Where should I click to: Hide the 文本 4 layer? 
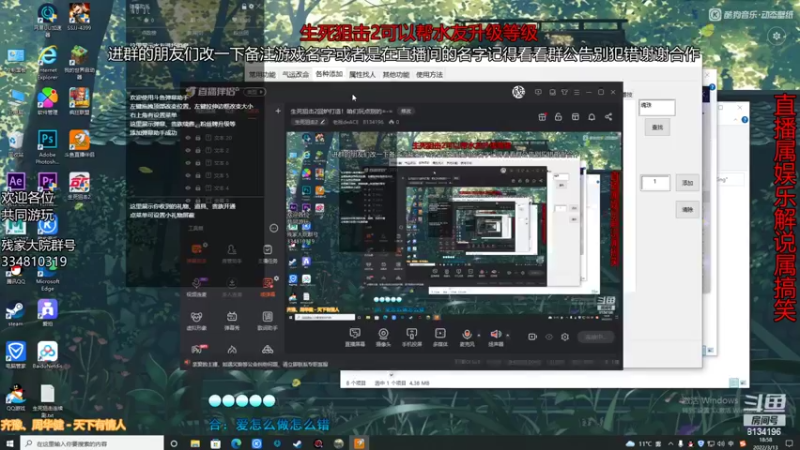click(188, 188)
